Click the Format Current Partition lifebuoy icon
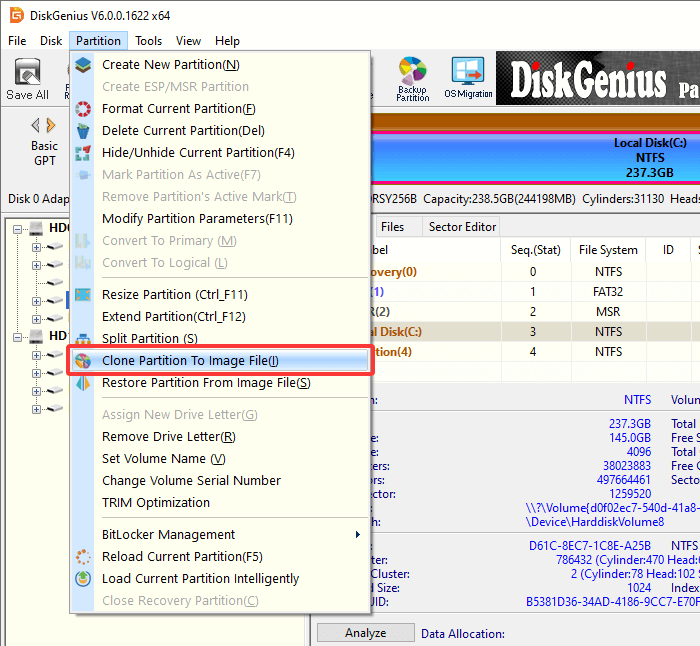 (x=84, y=109)
